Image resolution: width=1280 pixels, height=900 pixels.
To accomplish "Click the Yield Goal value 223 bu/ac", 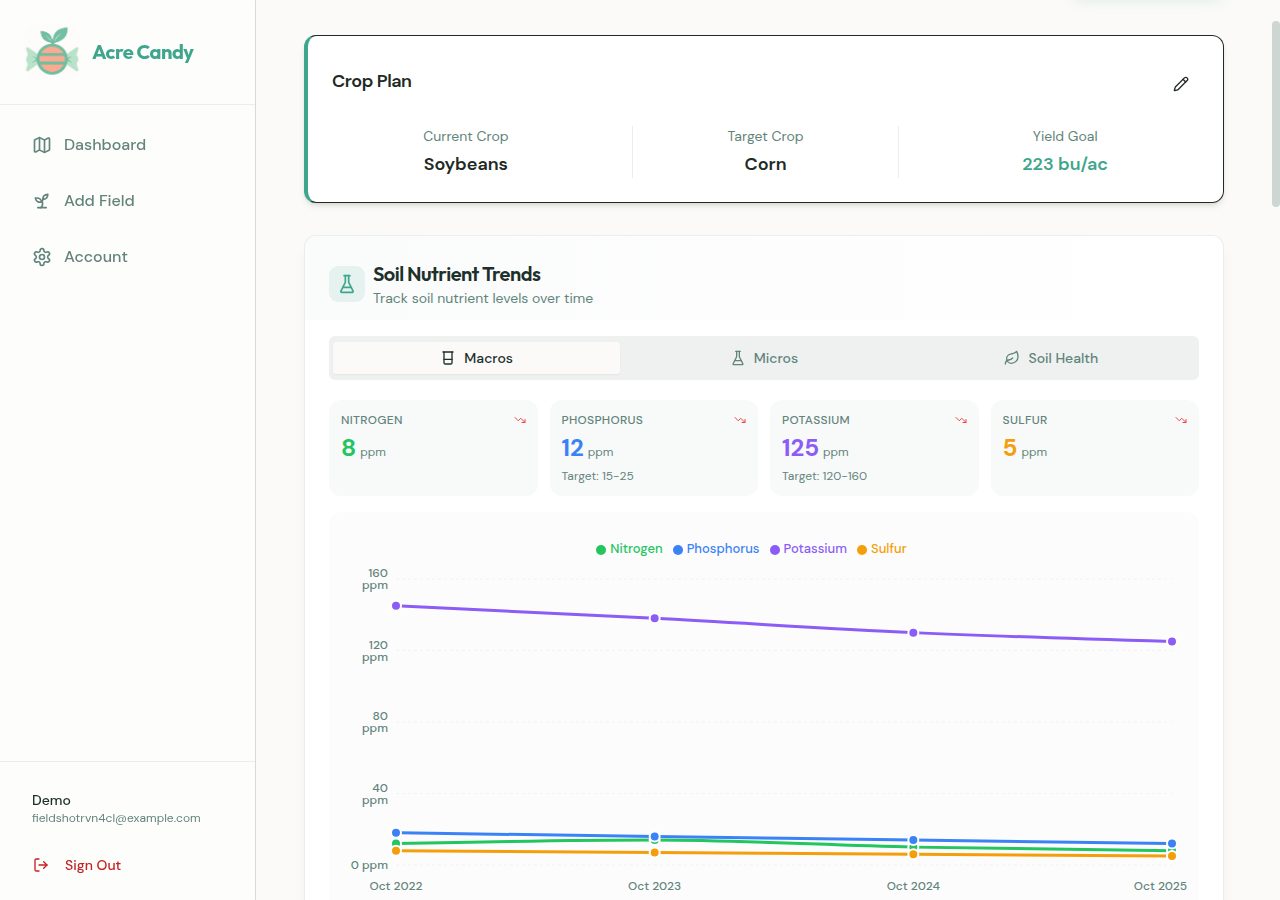I will click(1065, 164).
